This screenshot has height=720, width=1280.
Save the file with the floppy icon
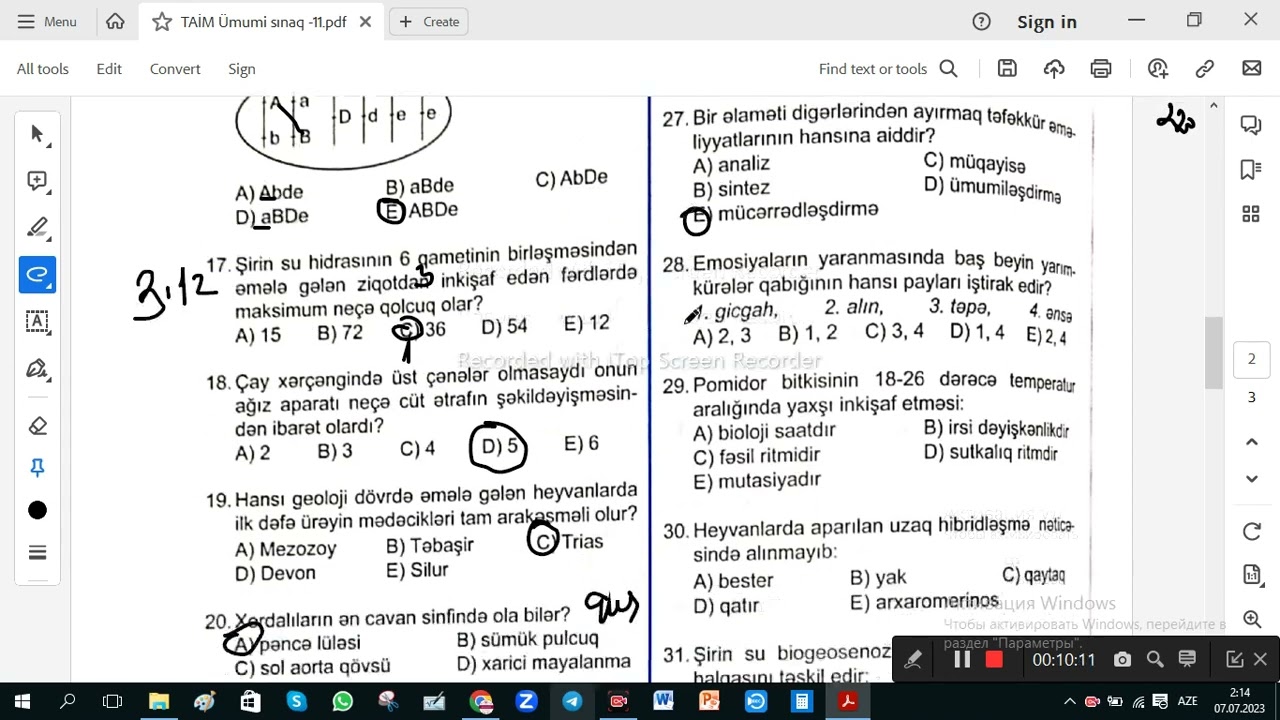(1007, 68)
